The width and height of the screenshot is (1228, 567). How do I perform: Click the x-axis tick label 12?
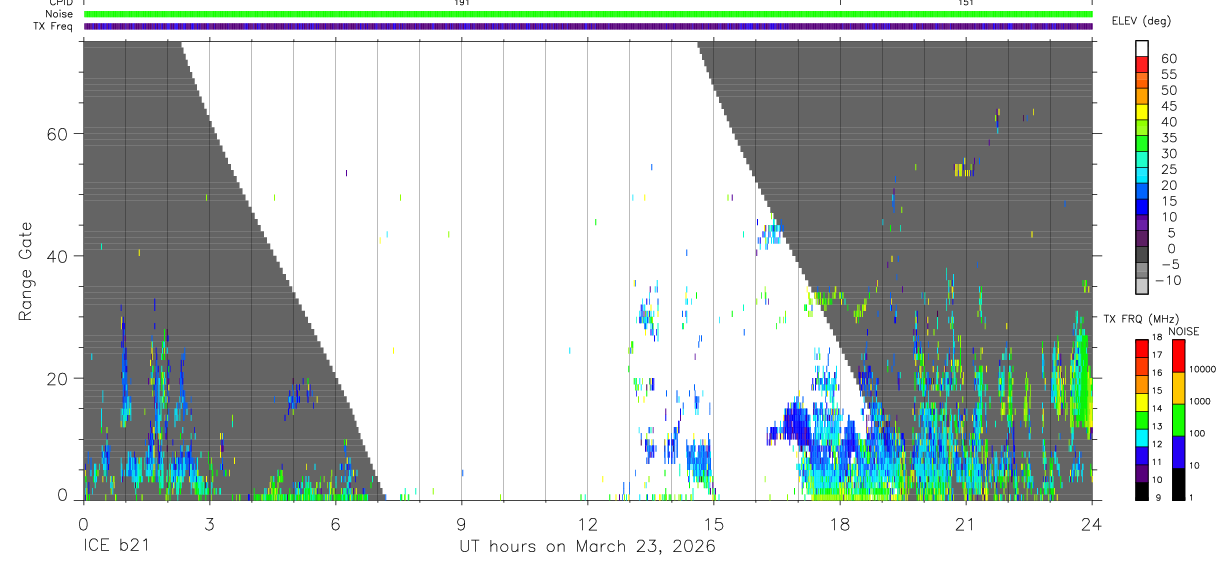[x=587, y=524]
